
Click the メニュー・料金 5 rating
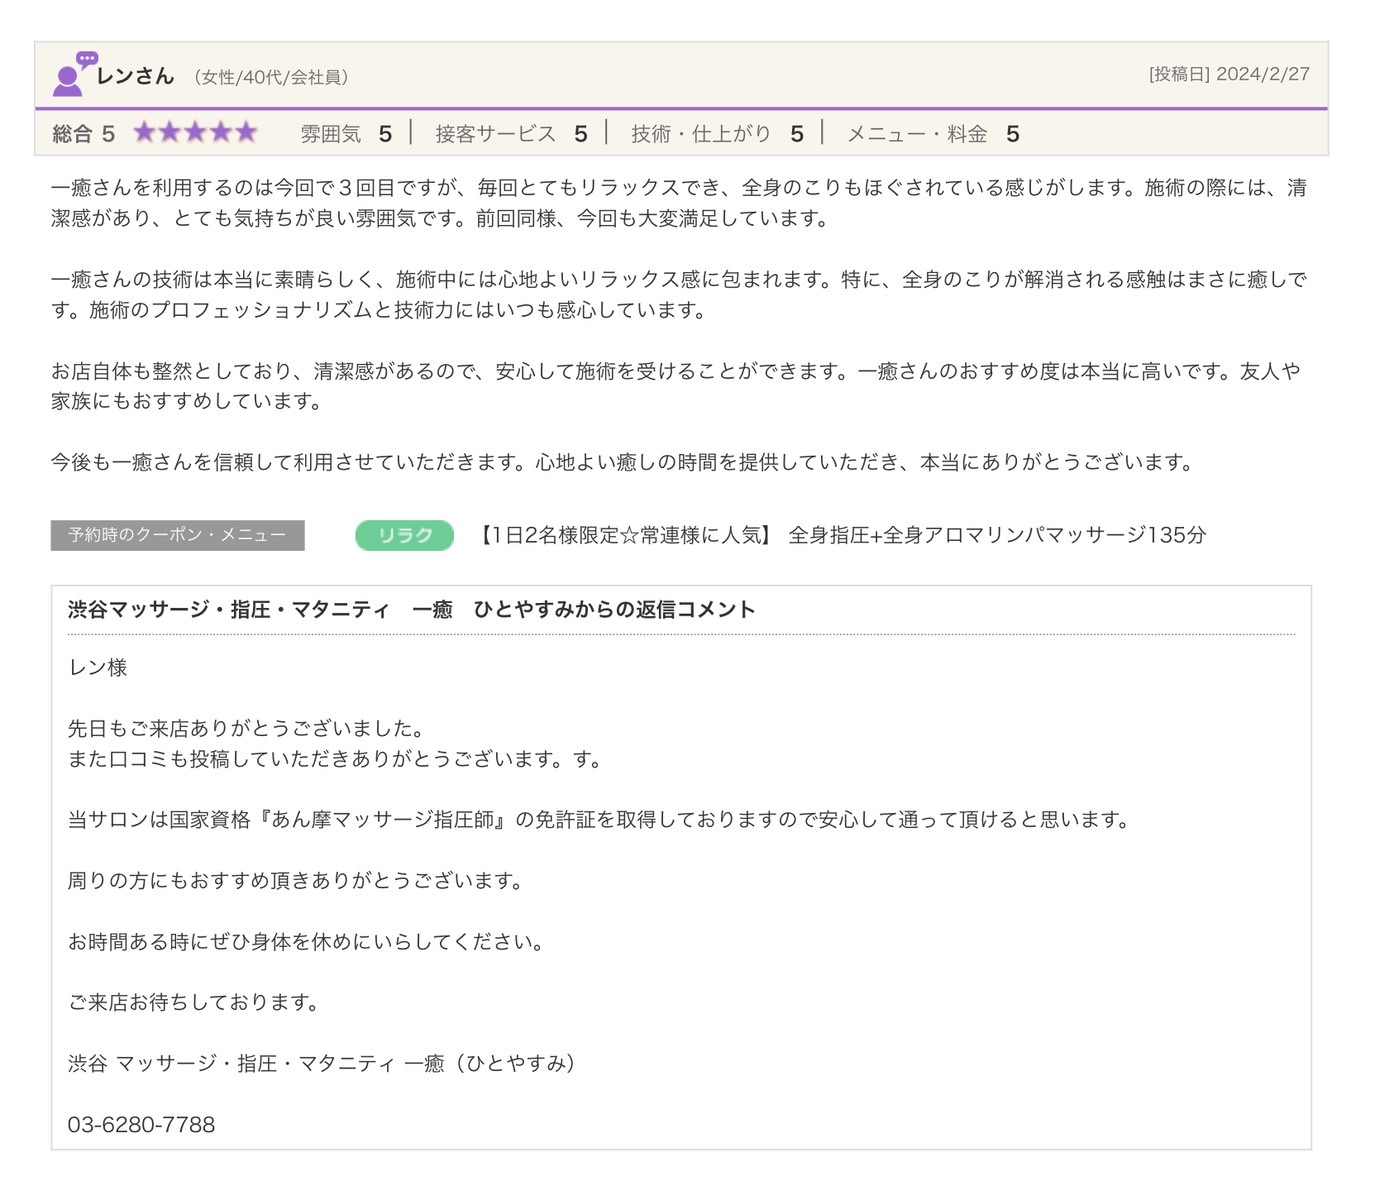[933, 134]
